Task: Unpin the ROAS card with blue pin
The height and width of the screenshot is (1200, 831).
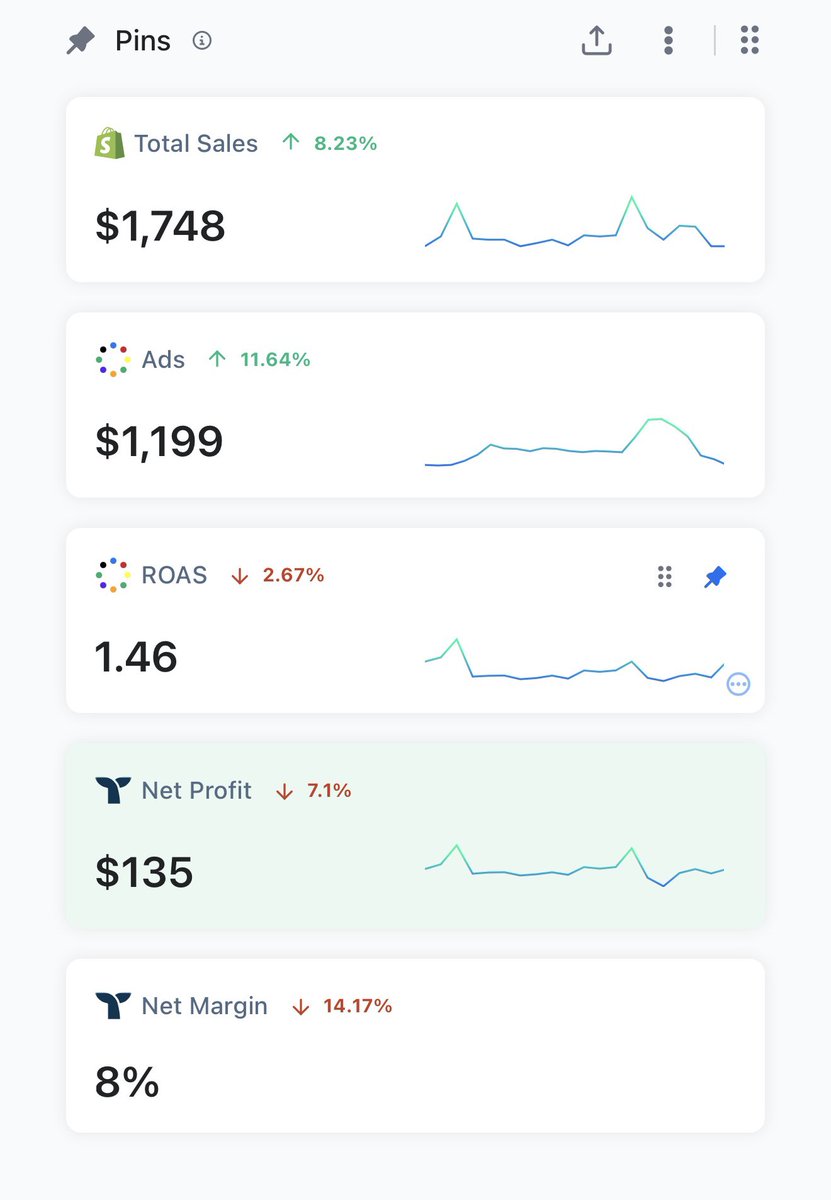Action: click(716, 577)
